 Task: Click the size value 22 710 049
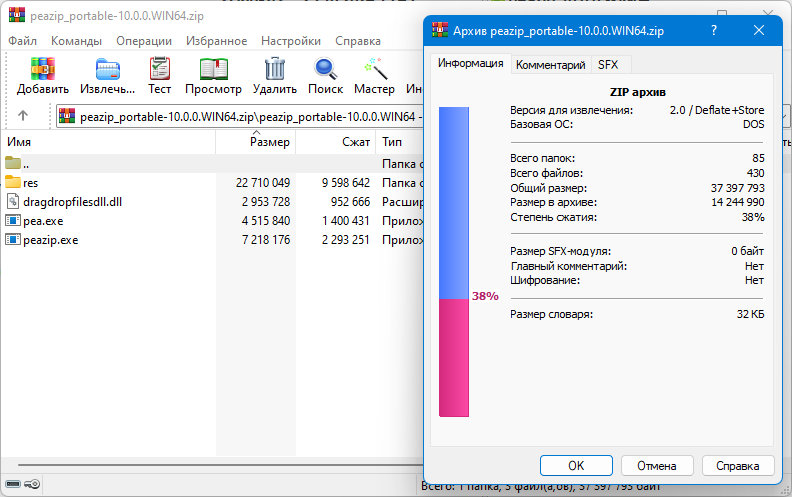coord(263,183)
